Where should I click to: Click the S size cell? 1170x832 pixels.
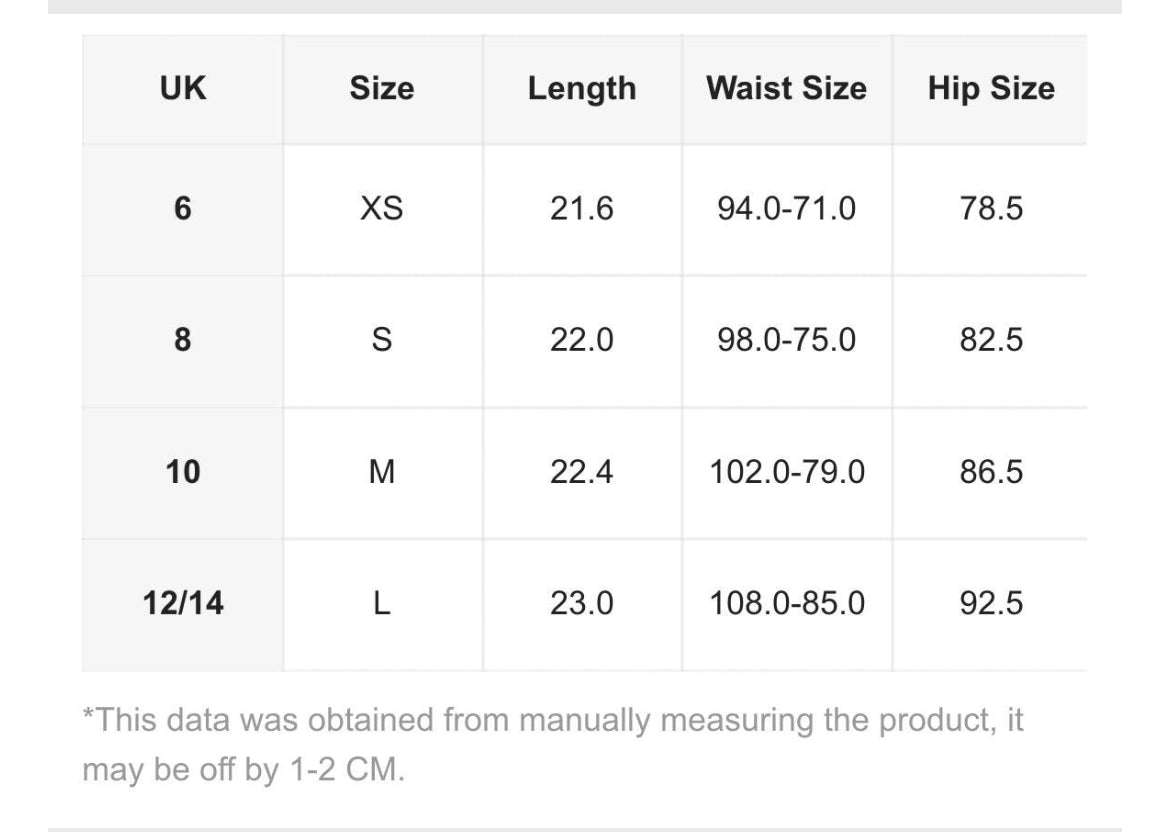coord(381,340)
